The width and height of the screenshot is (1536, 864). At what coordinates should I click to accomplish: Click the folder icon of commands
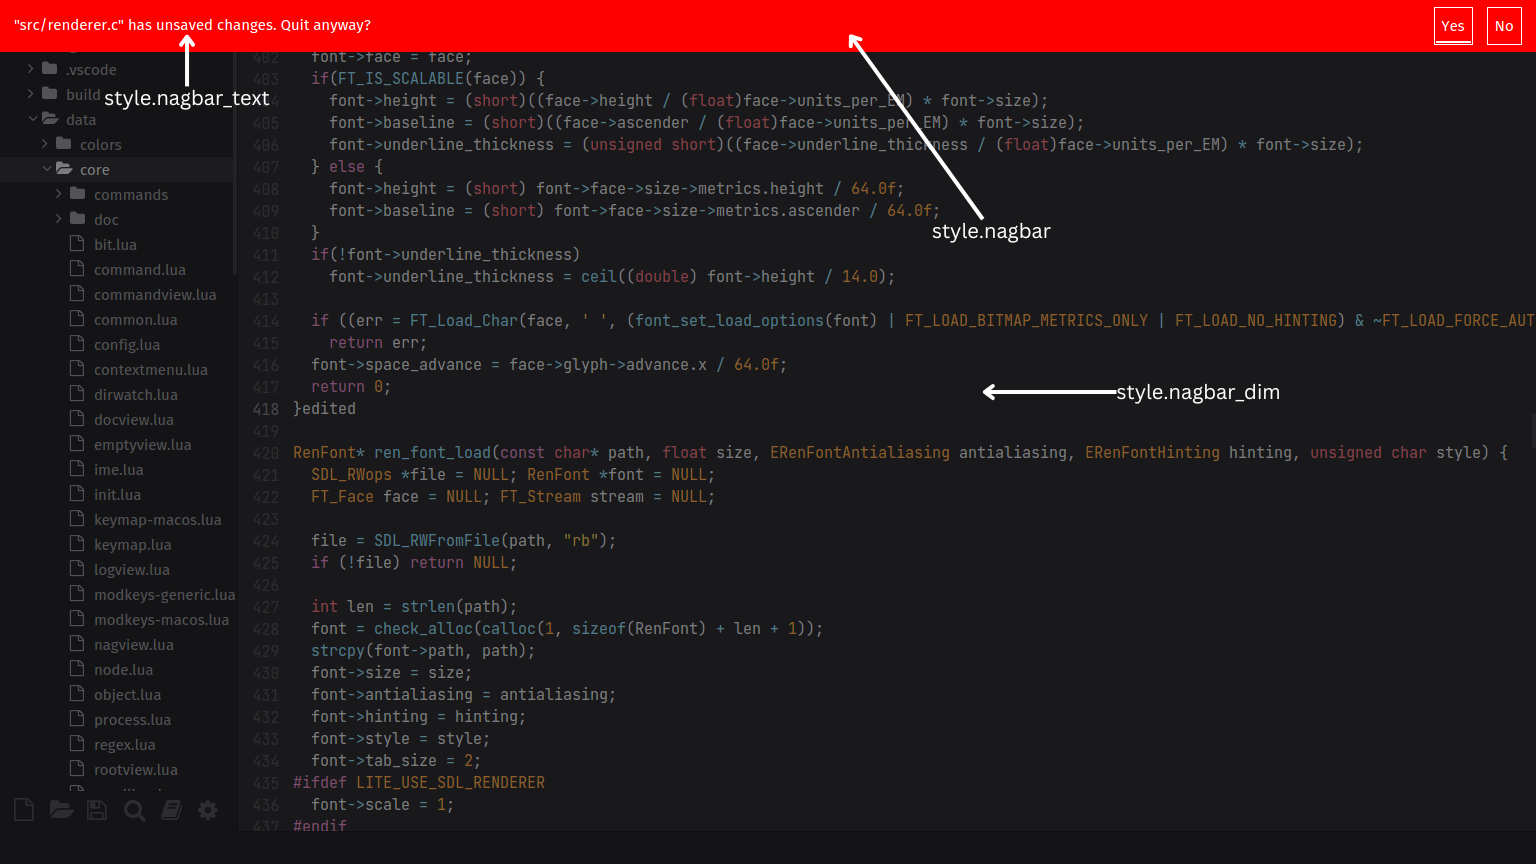(77, 194)
